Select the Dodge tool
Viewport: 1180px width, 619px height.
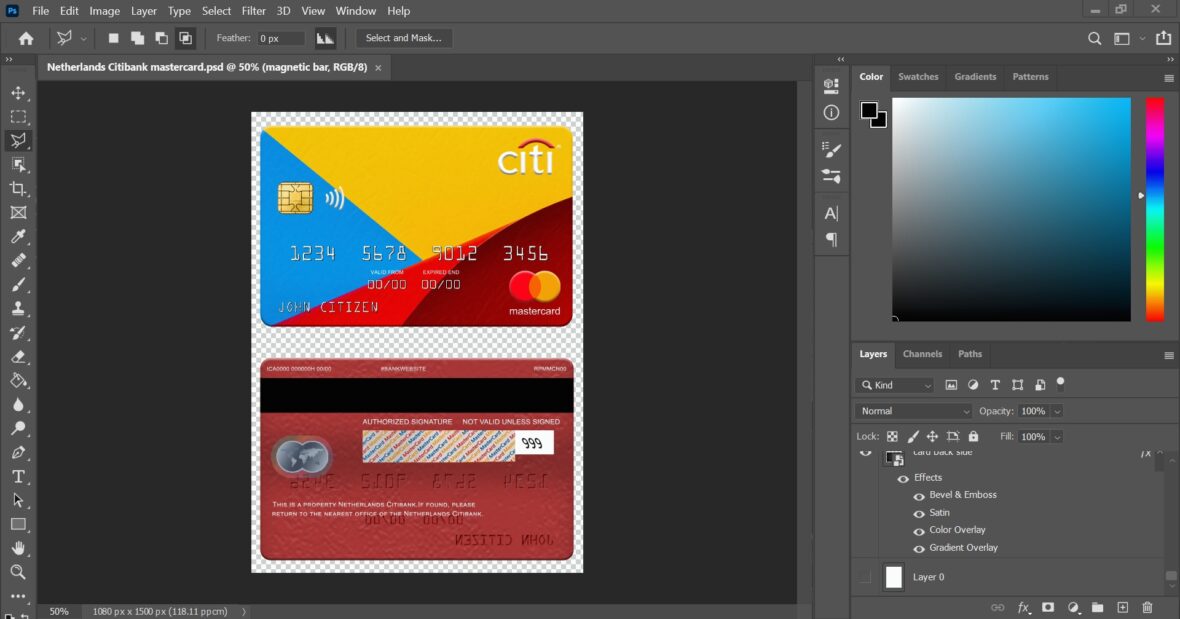click(x=18, y=428)
